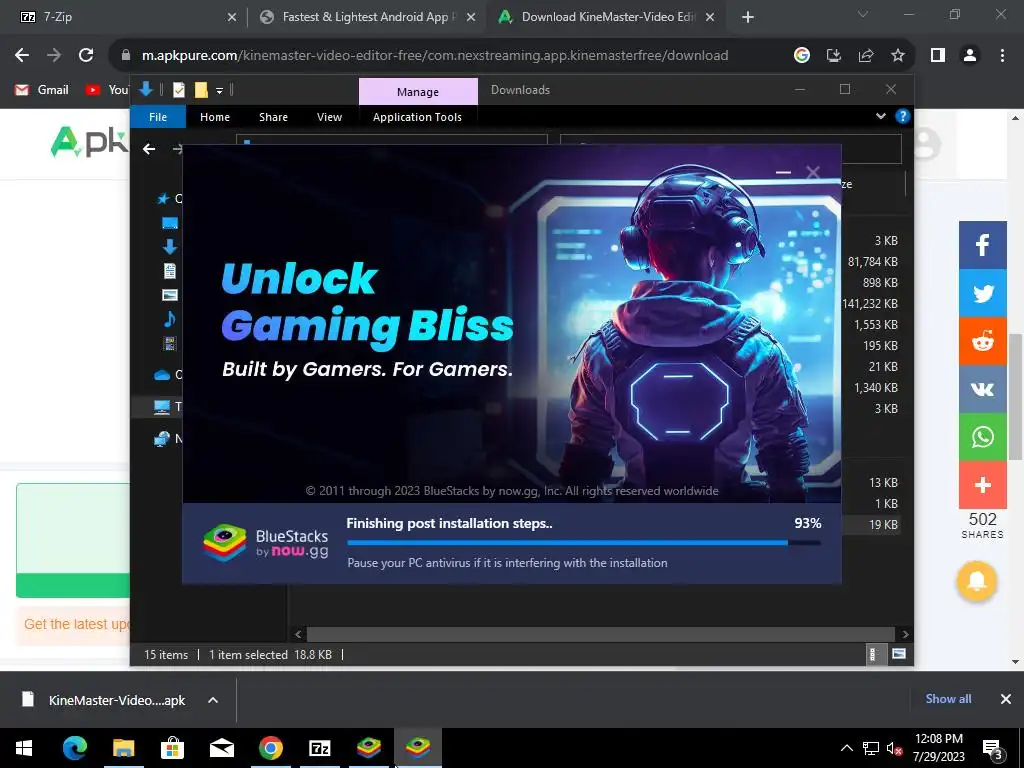Screen dimensions: 1024x768
Task: Share page on Reddit
Action: point(983,341)
